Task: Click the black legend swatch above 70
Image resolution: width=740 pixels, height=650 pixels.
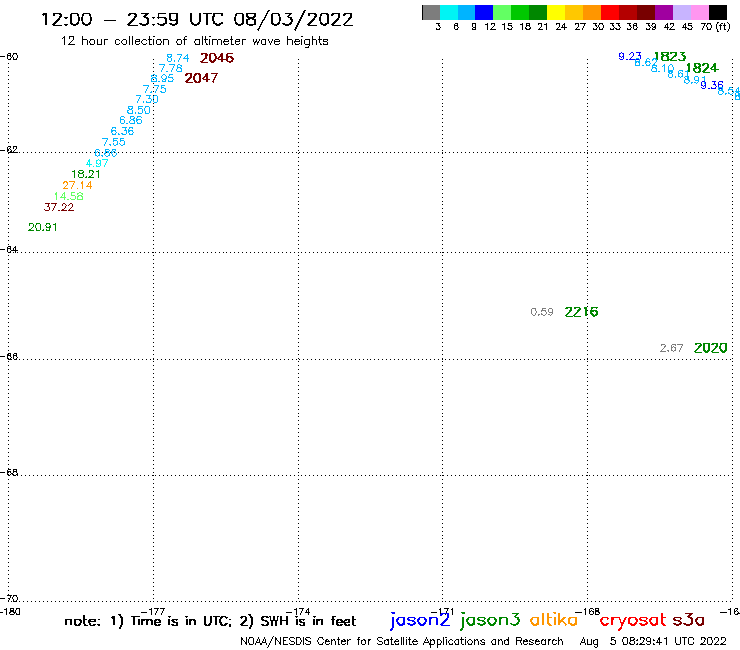Action: pos(718,12)
